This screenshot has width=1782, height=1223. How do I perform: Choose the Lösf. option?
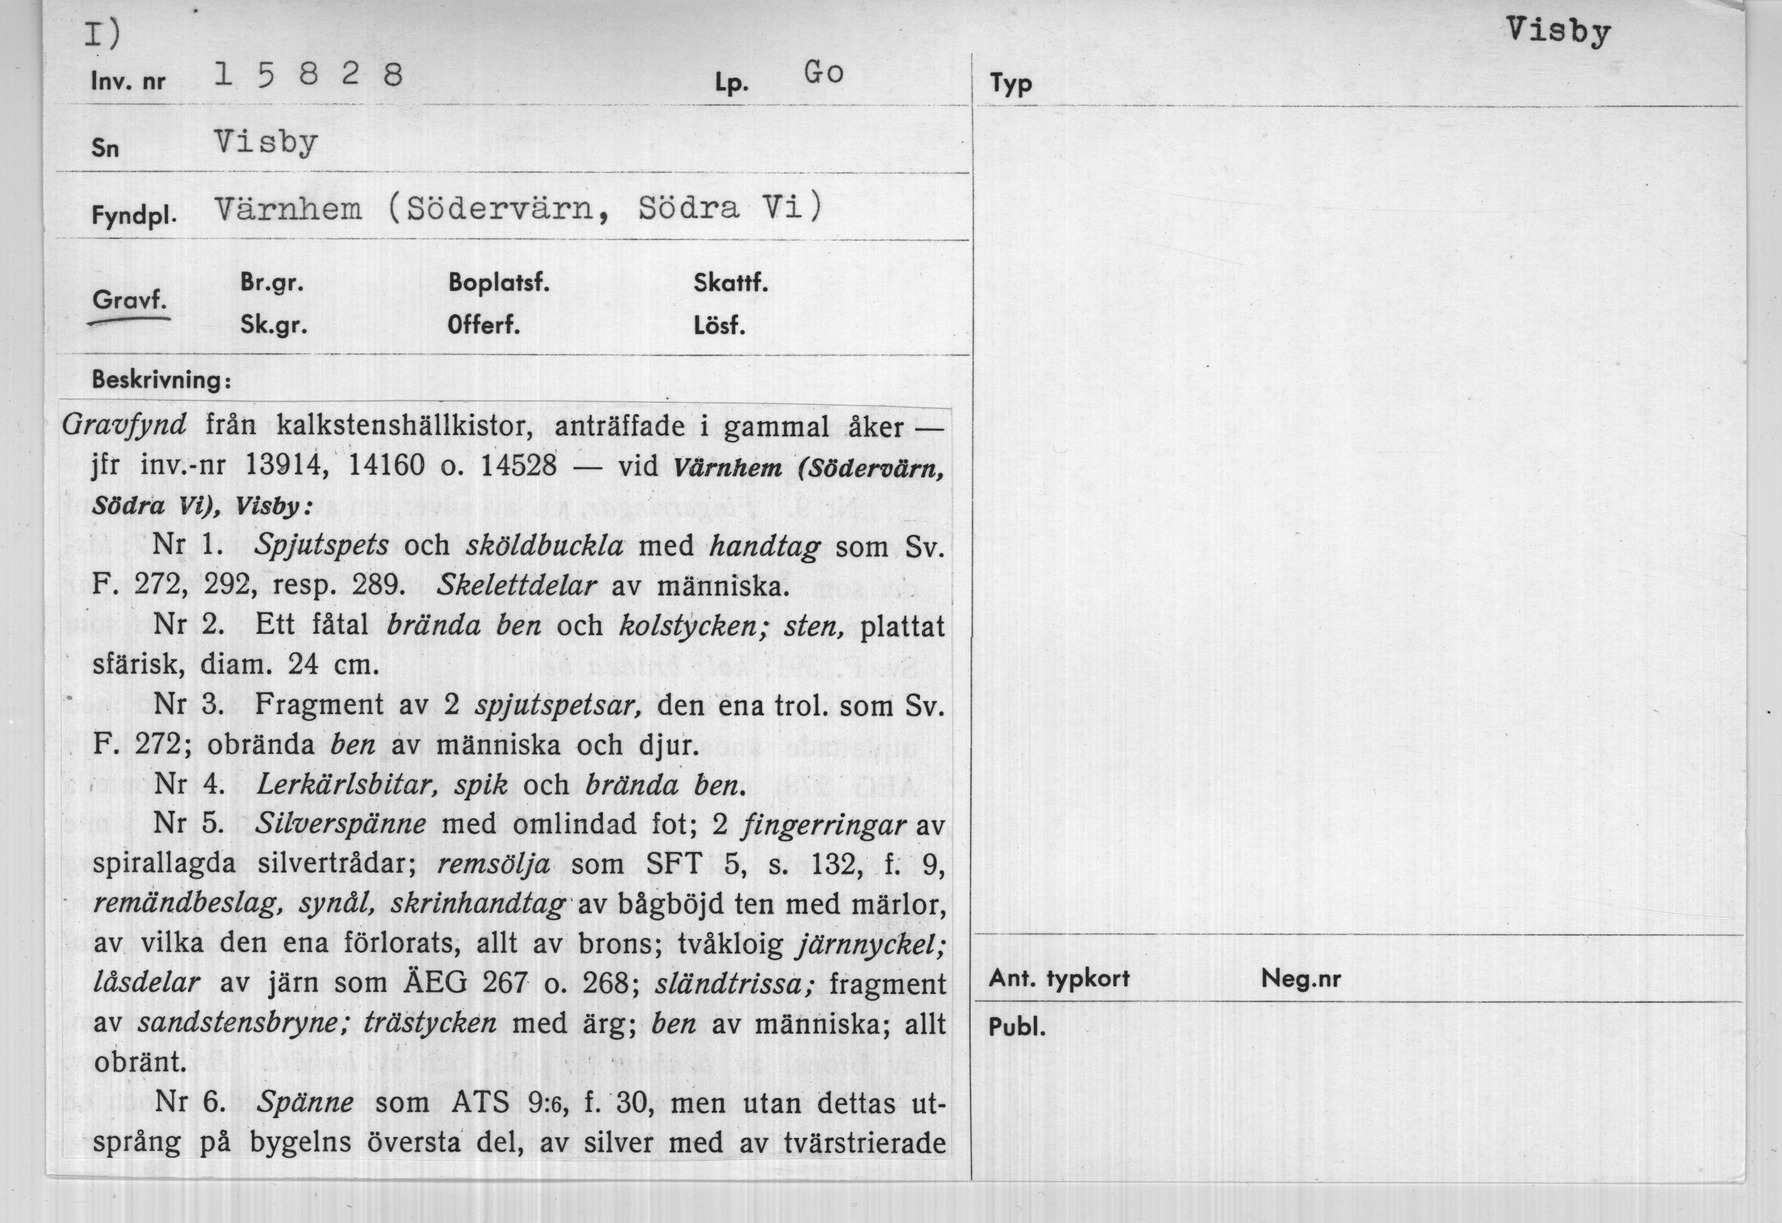tap(719, 326)
